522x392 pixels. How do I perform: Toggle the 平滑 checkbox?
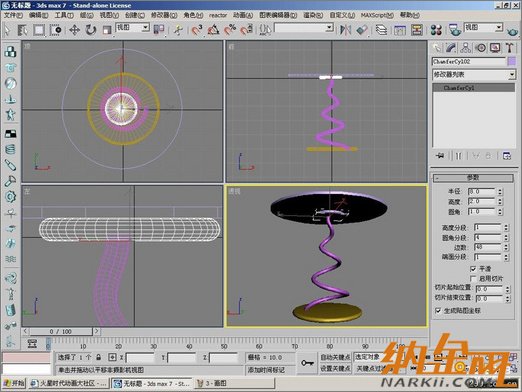[x=473, y=269]
